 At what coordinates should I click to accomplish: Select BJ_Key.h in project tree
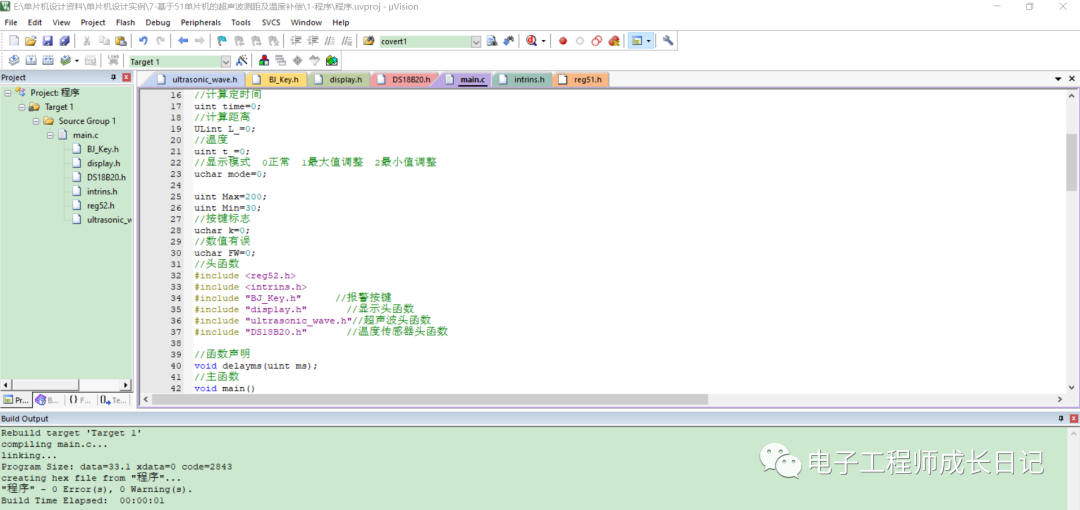103,149
